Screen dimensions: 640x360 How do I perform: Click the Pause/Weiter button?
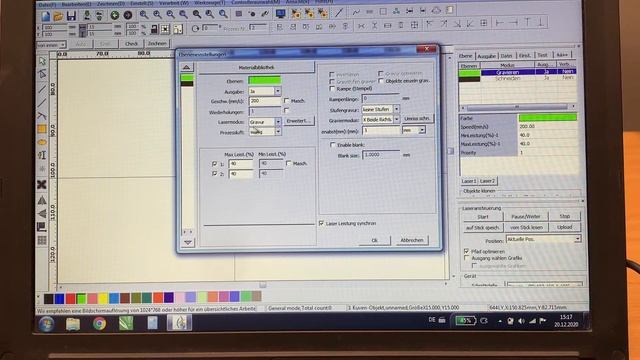pyautogui.click(x=526, y=216)
